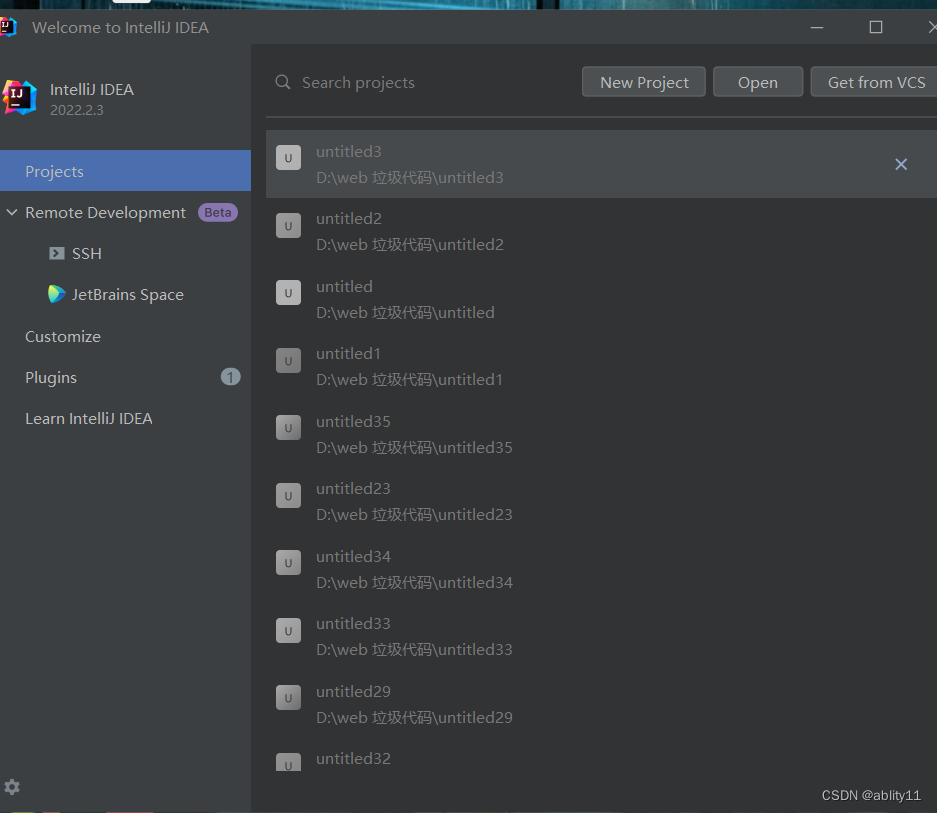
Task: Select the Projects tab in sidebar
Action: pos(125,171)
